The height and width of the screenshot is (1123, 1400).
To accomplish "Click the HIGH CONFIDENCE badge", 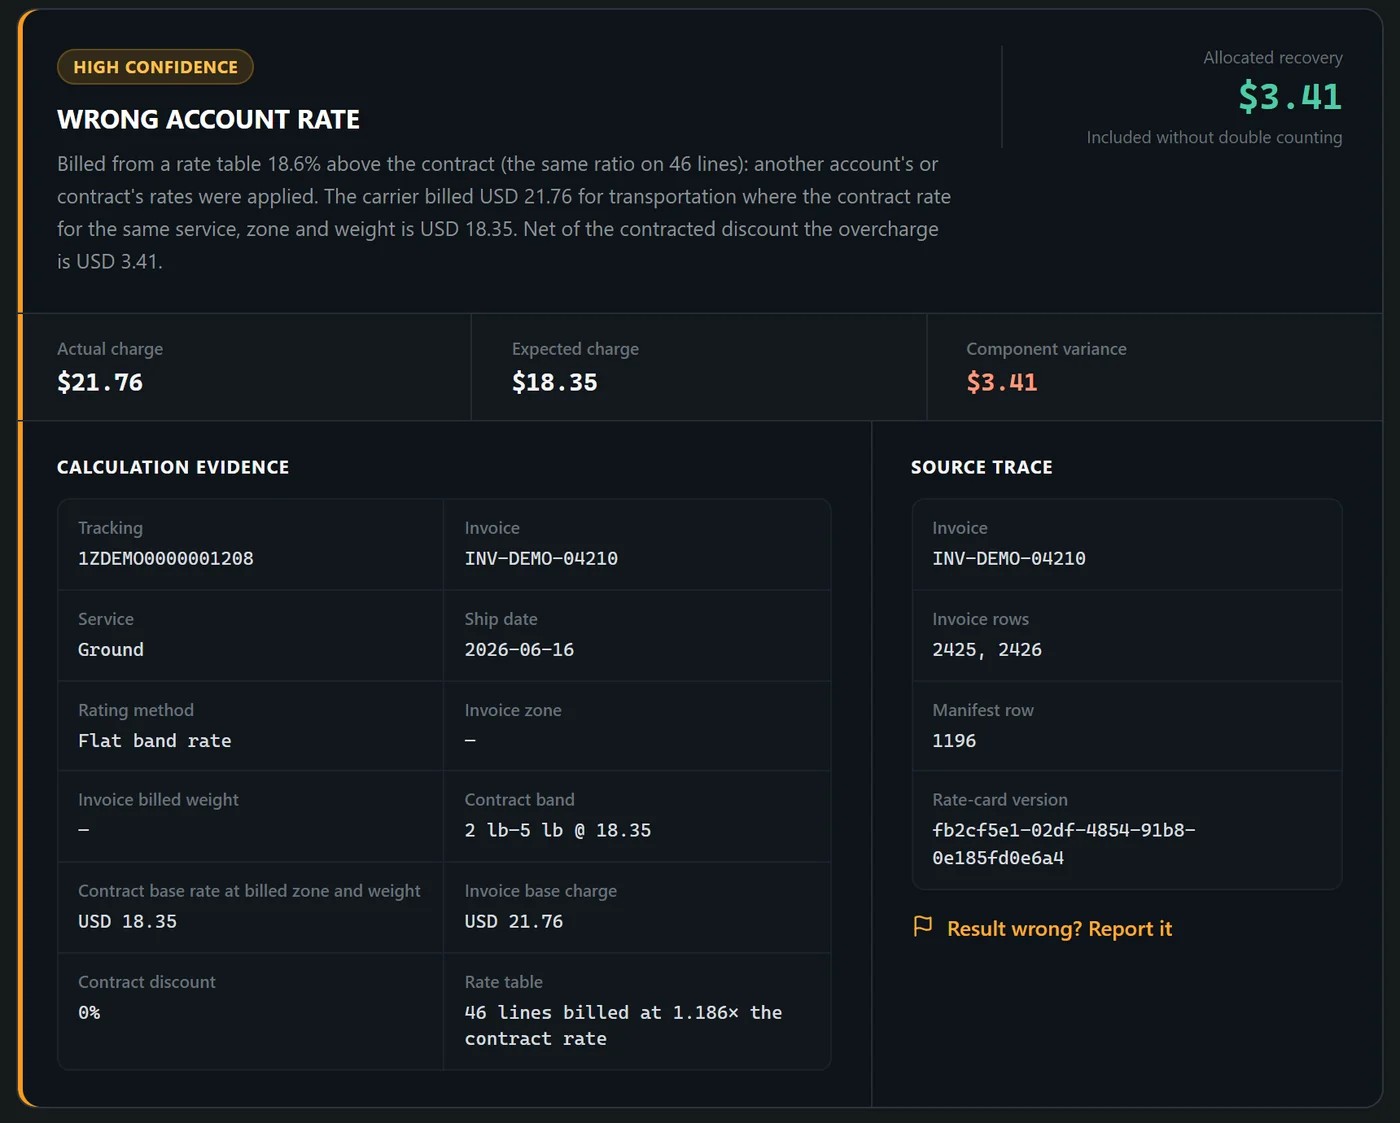I will click(x=155, y=67).
